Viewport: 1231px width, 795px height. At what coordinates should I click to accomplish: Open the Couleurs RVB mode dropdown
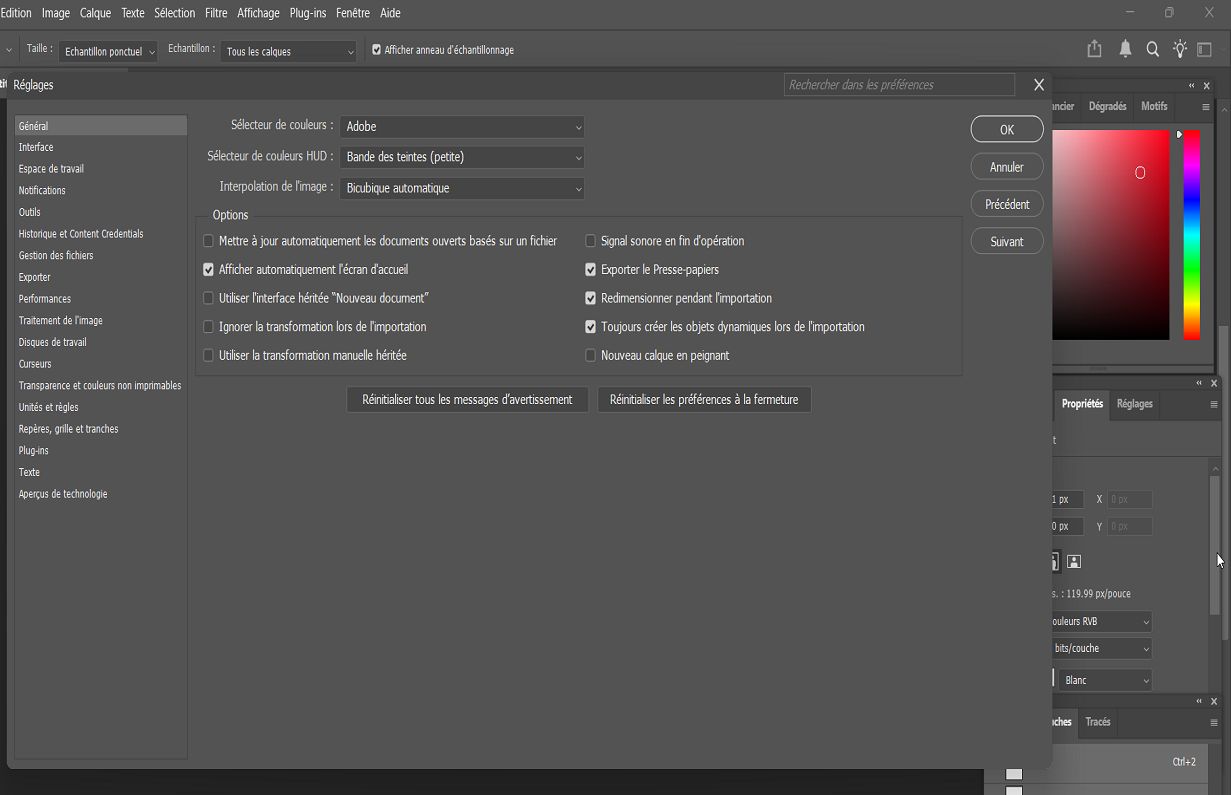[x=1101, y=621]
